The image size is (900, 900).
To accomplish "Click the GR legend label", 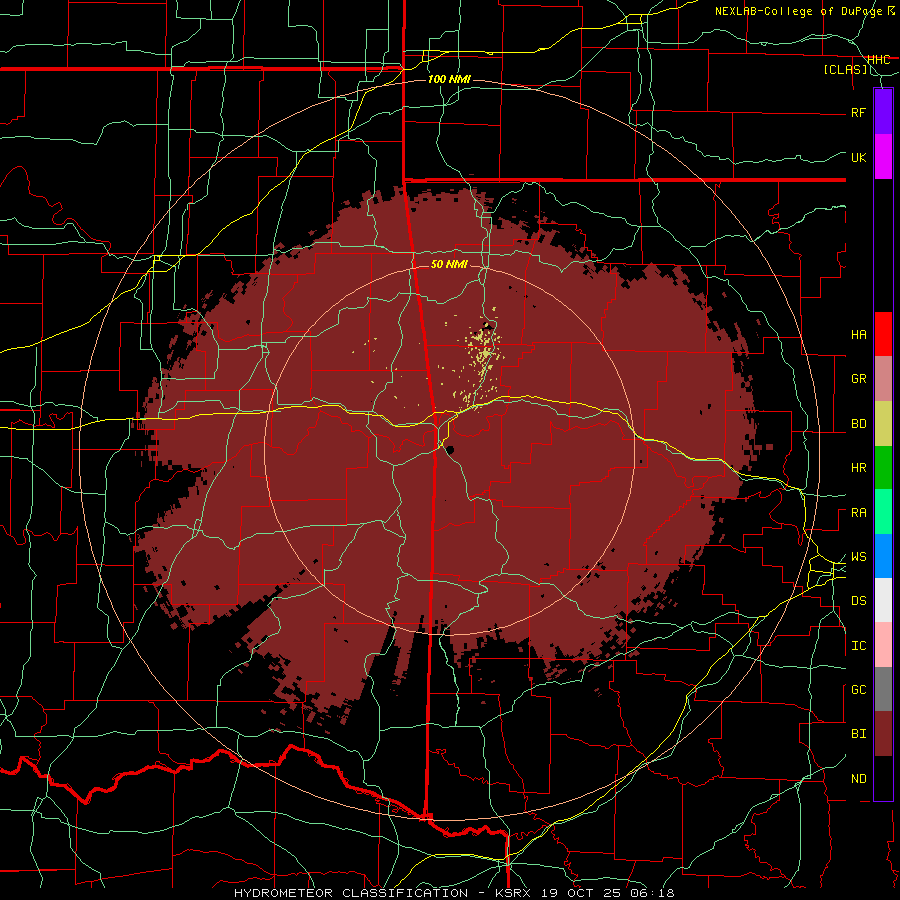I will 859,378.
